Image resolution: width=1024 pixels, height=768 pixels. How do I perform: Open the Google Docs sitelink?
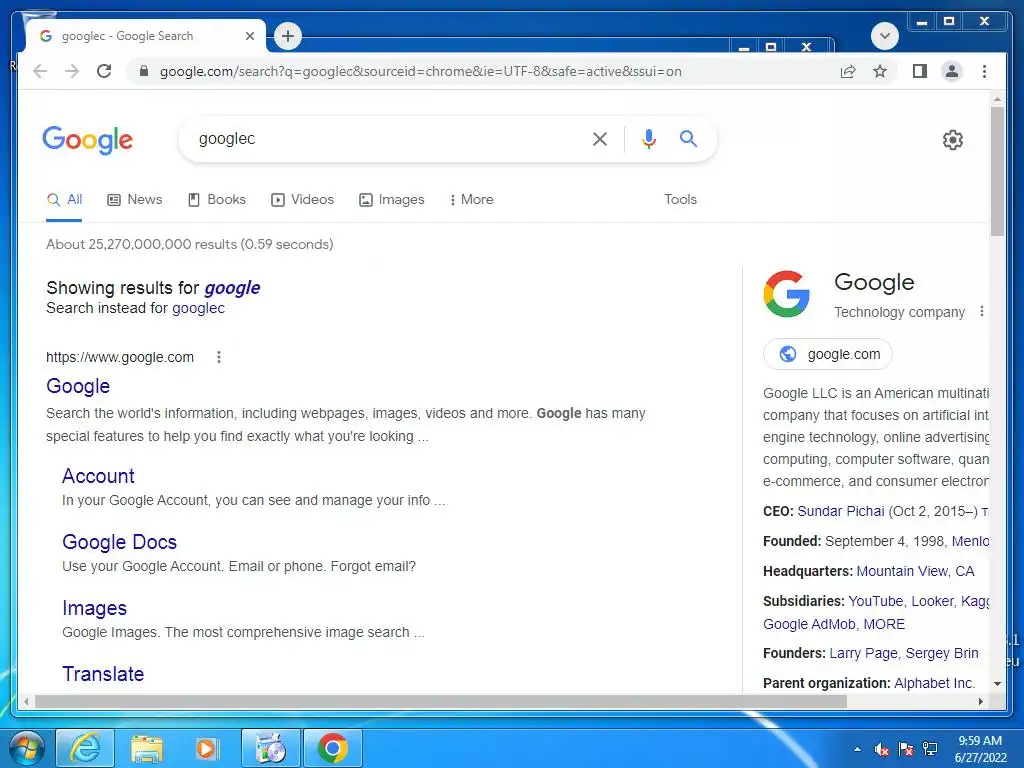pos(120,542)
